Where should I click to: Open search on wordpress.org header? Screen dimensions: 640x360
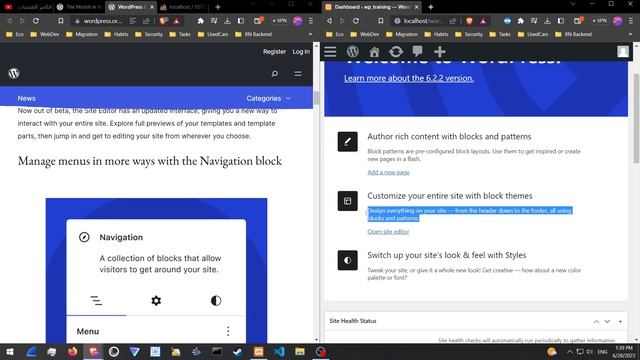275,73
